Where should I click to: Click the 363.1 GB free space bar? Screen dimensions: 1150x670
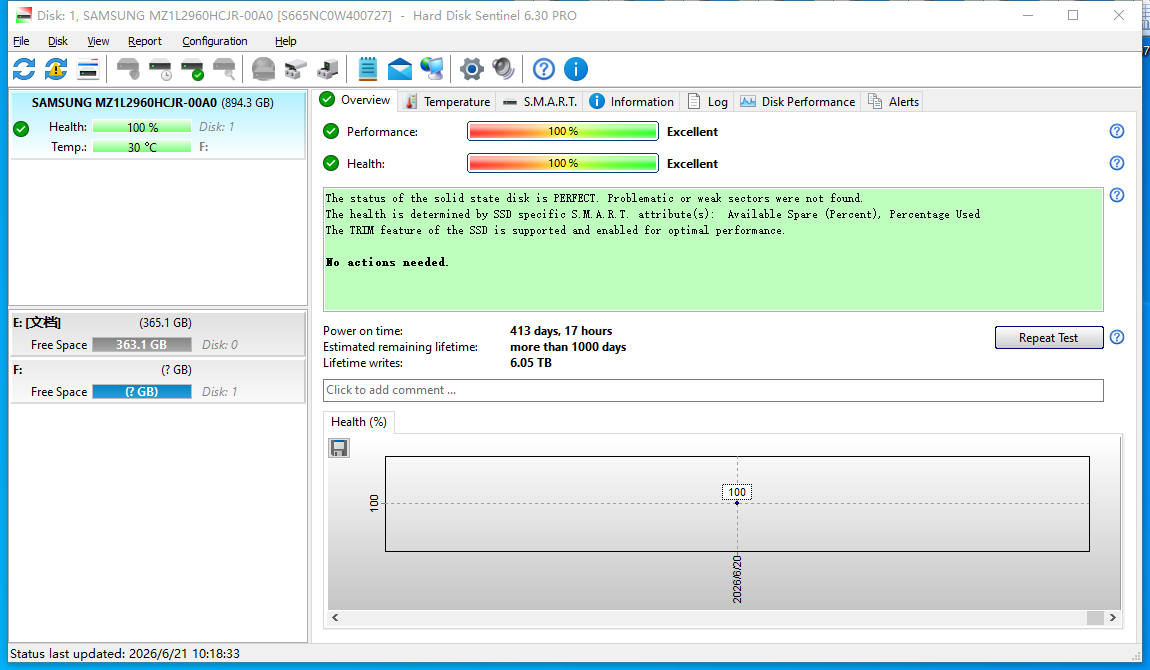142,345
